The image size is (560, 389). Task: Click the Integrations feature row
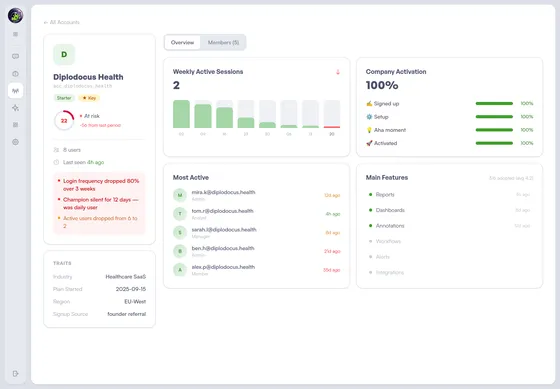point(449,273)
